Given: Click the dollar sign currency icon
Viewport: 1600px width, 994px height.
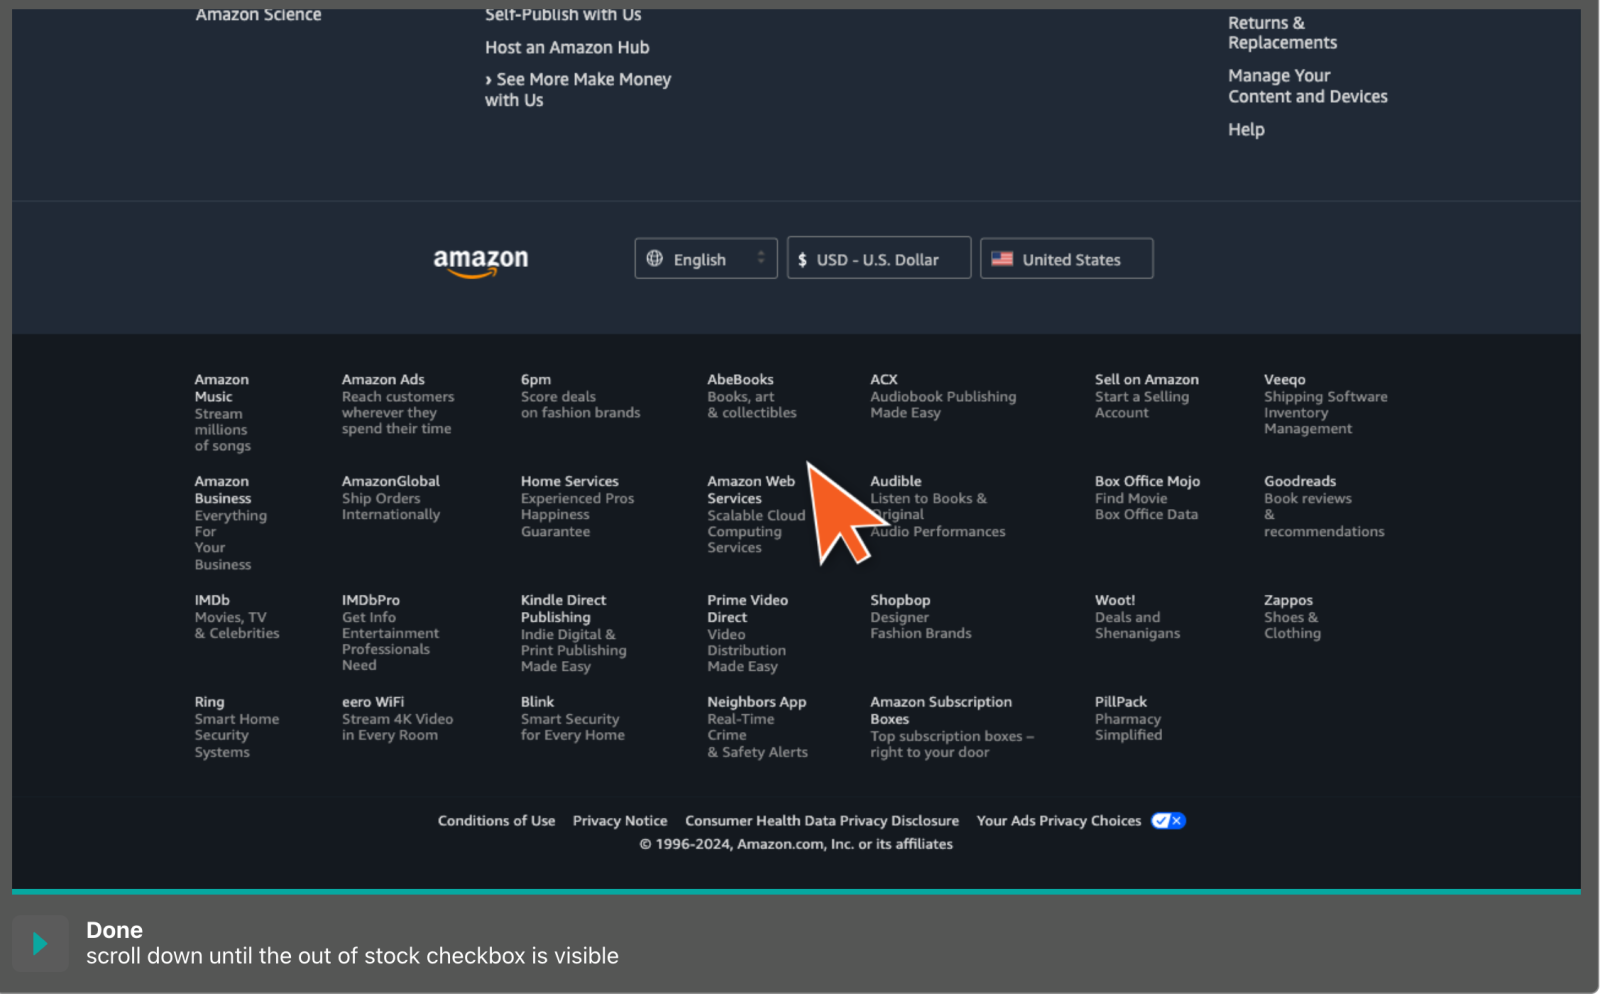Looking at the screenshot, I should pos(802,260).
